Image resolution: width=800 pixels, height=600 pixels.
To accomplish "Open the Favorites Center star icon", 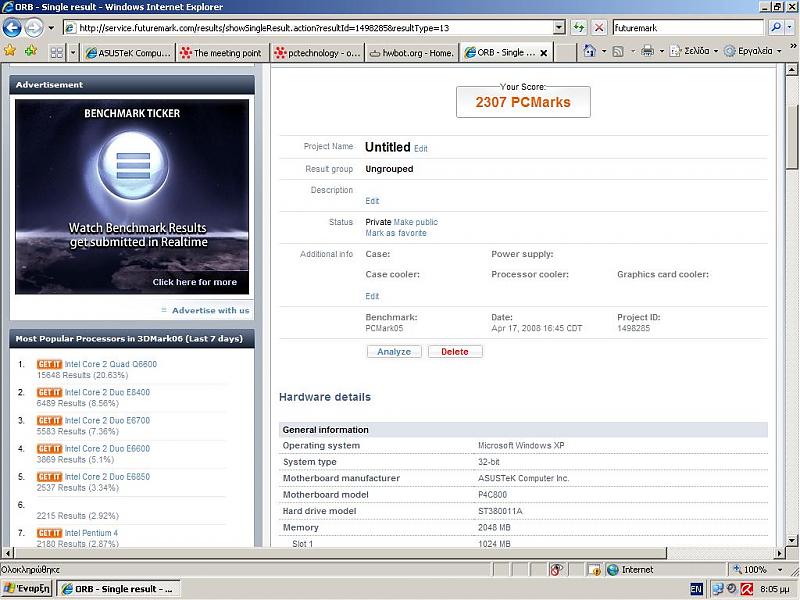I will point(10,51).
